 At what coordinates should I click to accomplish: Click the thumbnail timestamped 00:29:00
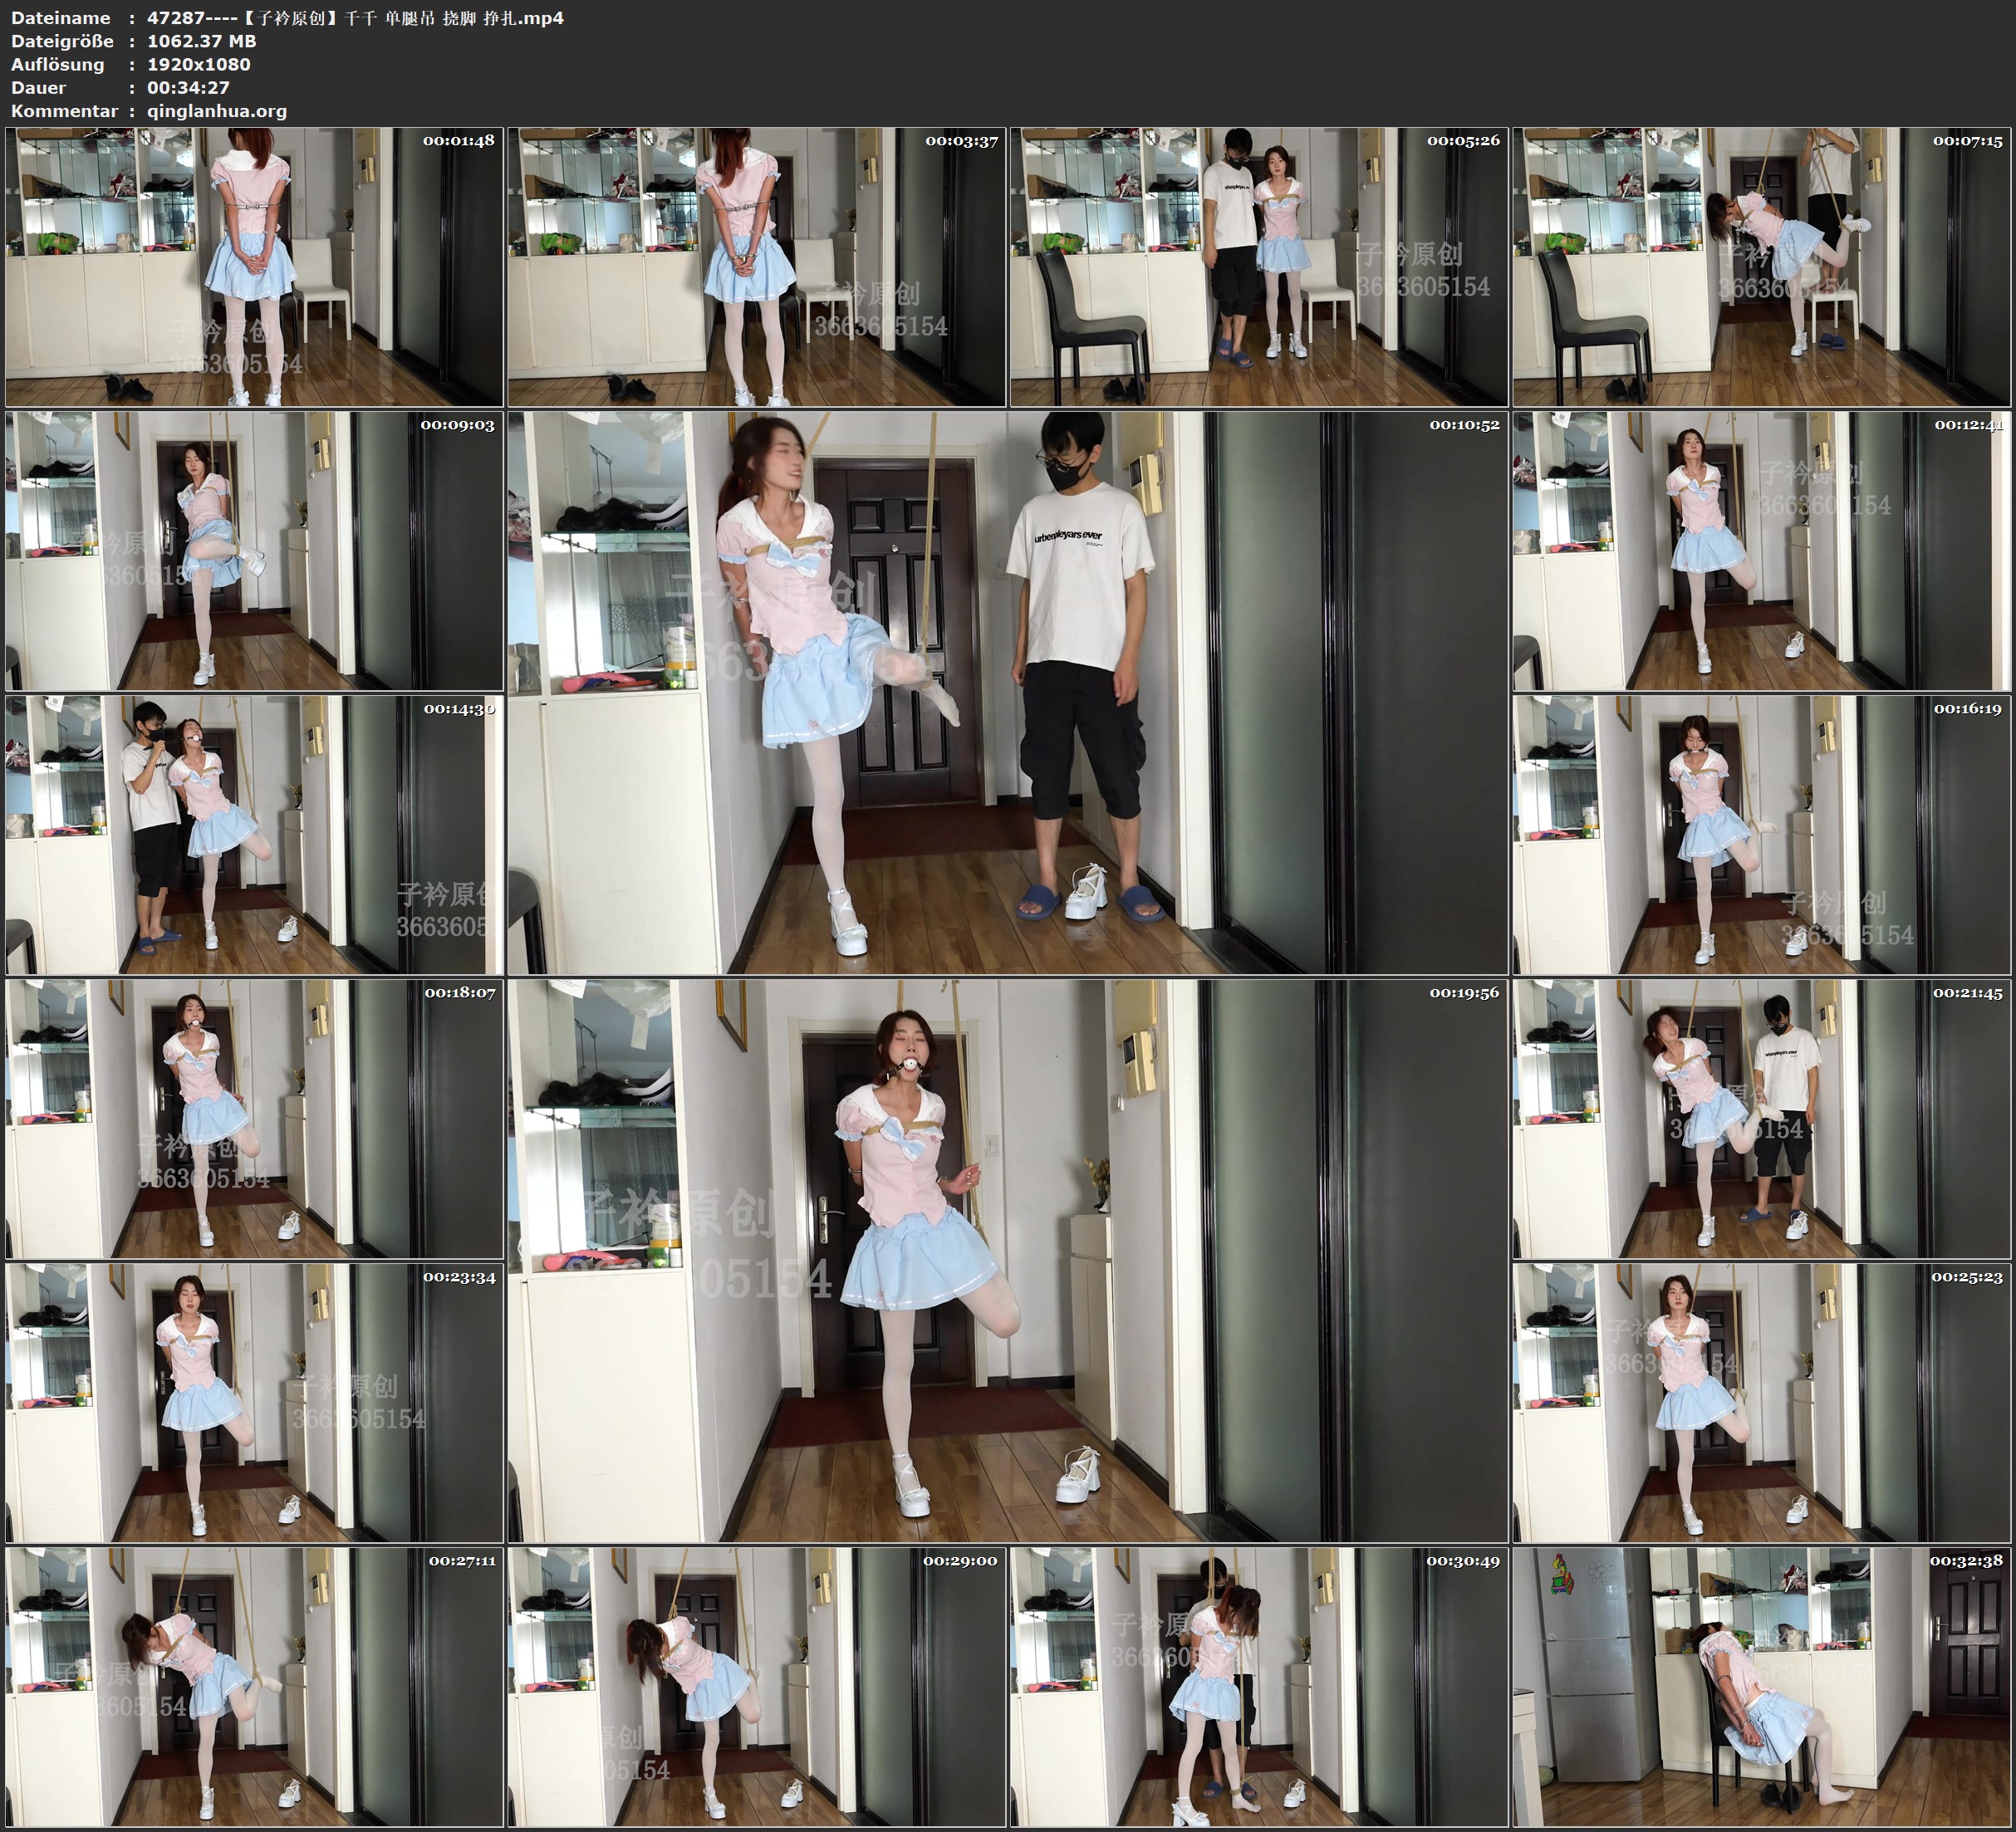[x=757, y=1686]
